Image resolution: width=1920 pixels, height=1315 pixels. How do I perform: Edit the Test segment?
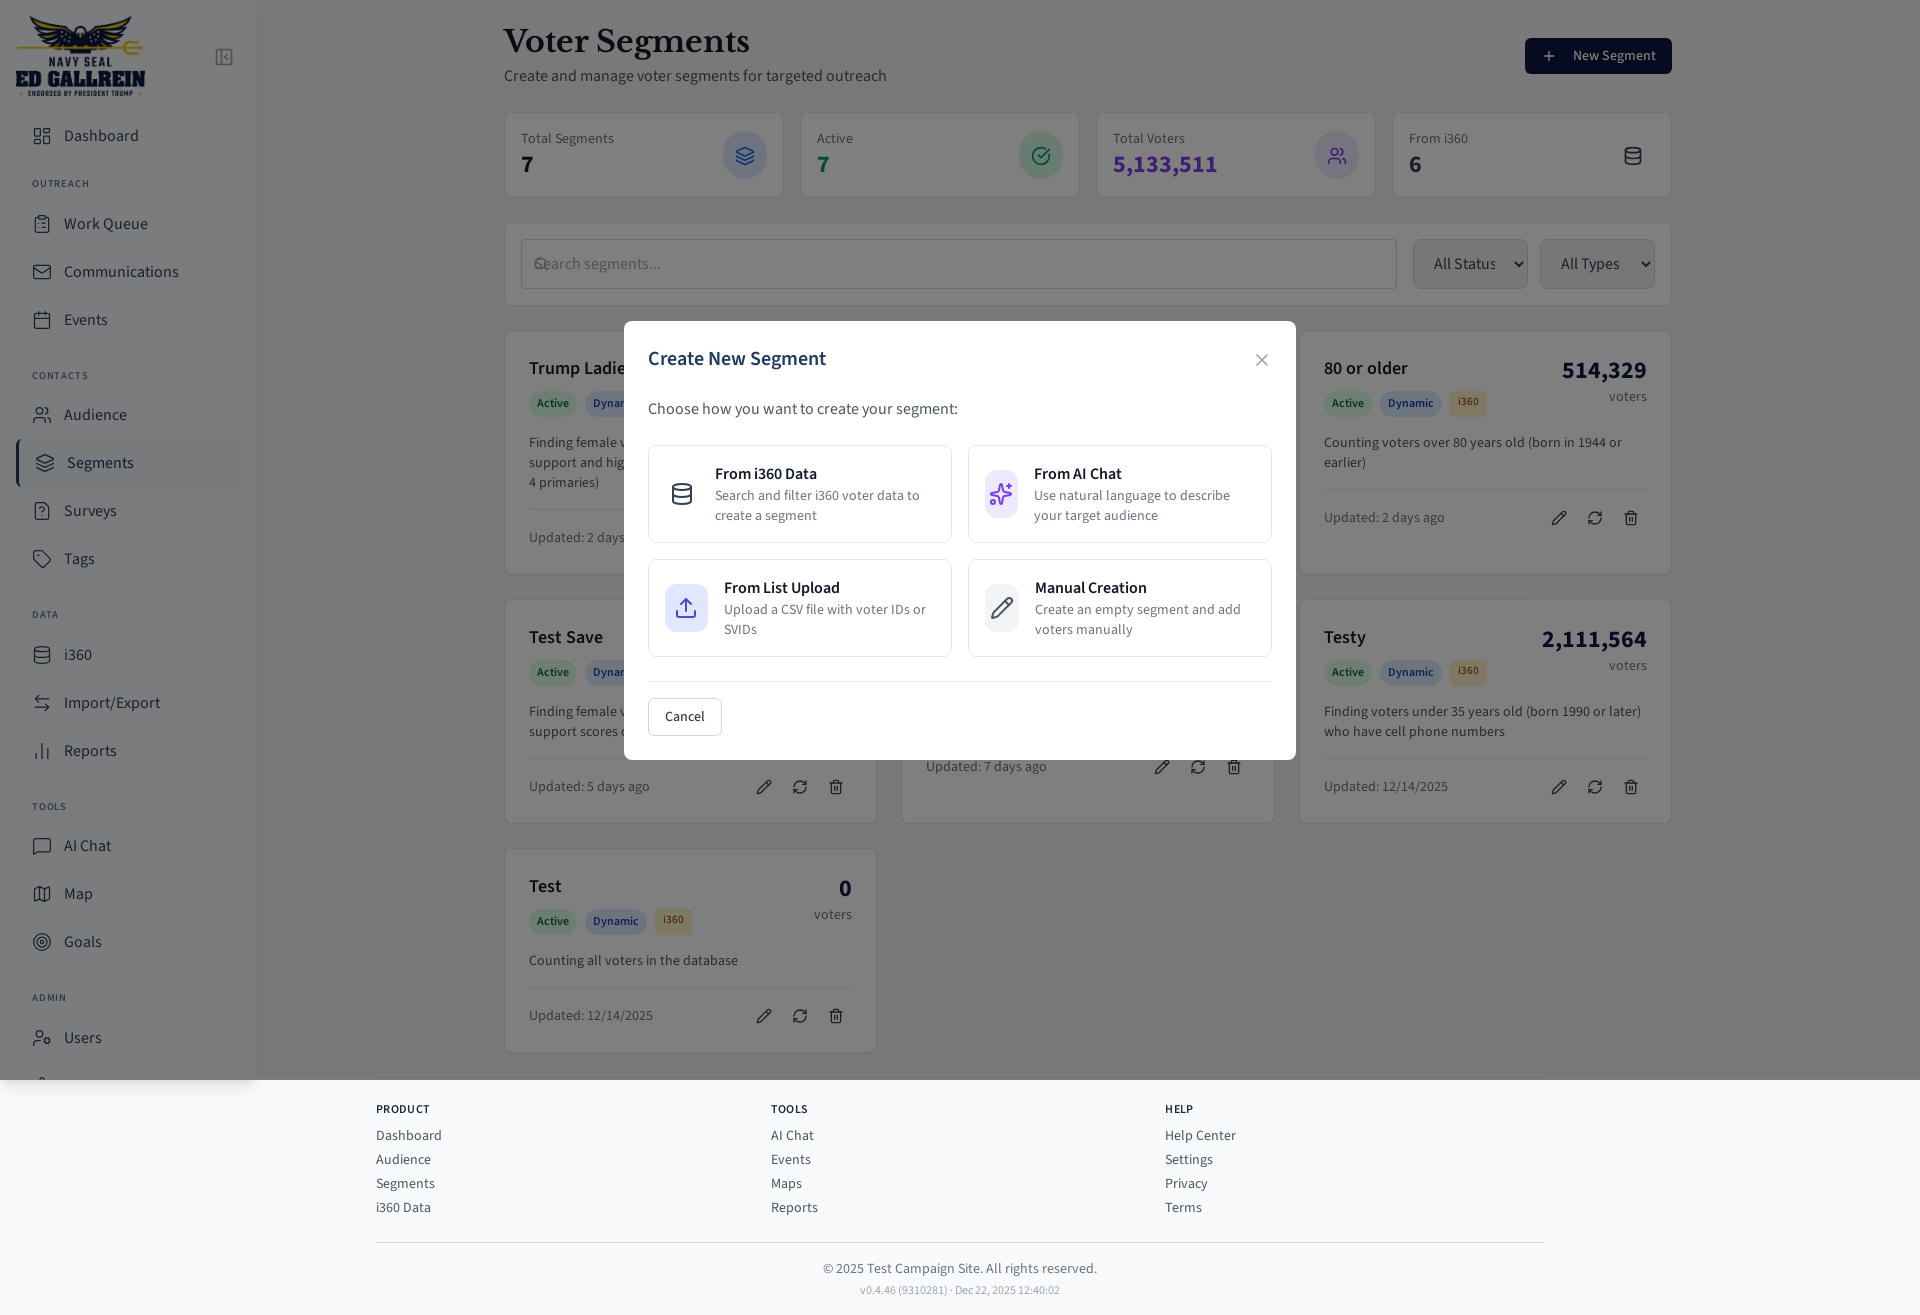(x=764, y=1016)
